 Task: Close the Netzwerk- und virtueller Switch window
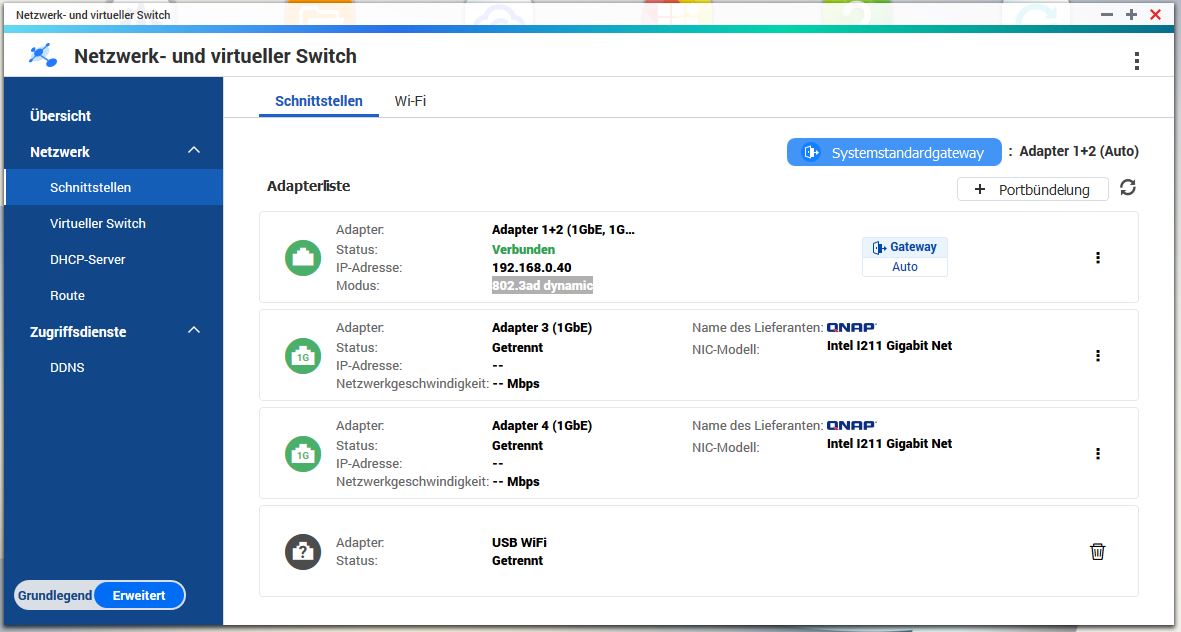pyautogui.click(x=1155, y=14)
